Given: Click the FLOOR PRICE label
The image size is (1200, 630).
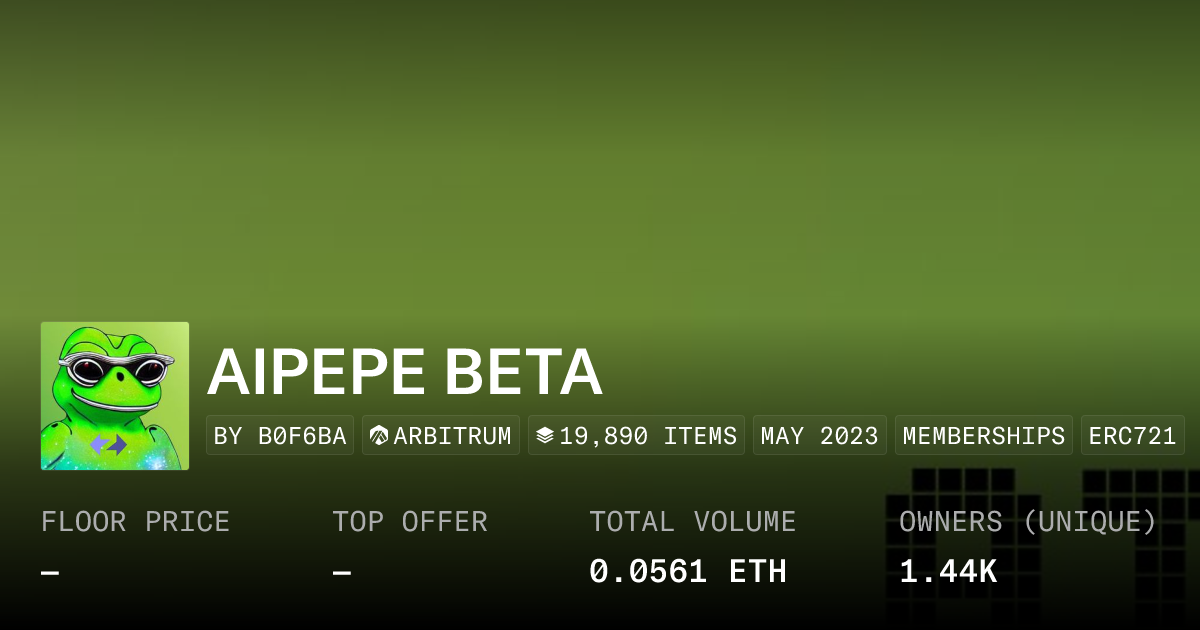Looking at the screenshot, I should pyautogui.click(x=135, y=522).
